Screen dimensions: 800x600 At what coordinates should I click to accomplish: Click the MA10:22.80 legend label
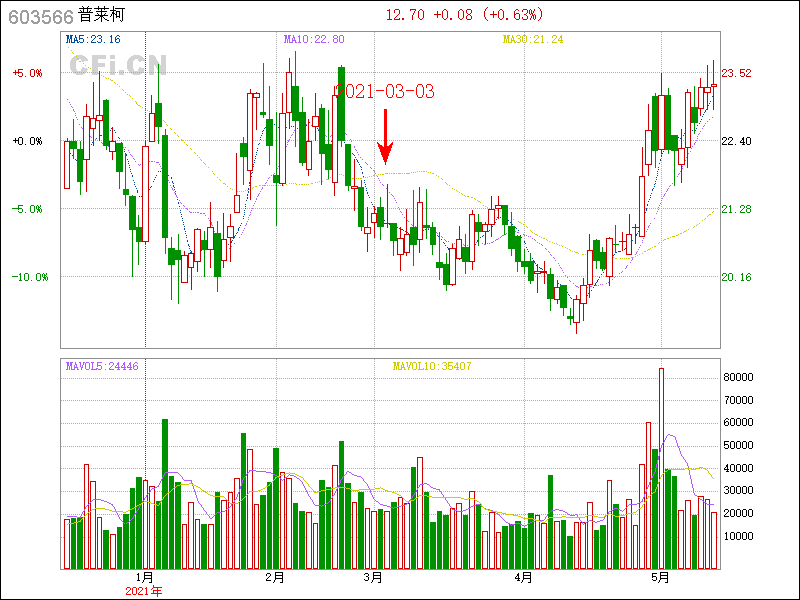(x=314, y=40)
